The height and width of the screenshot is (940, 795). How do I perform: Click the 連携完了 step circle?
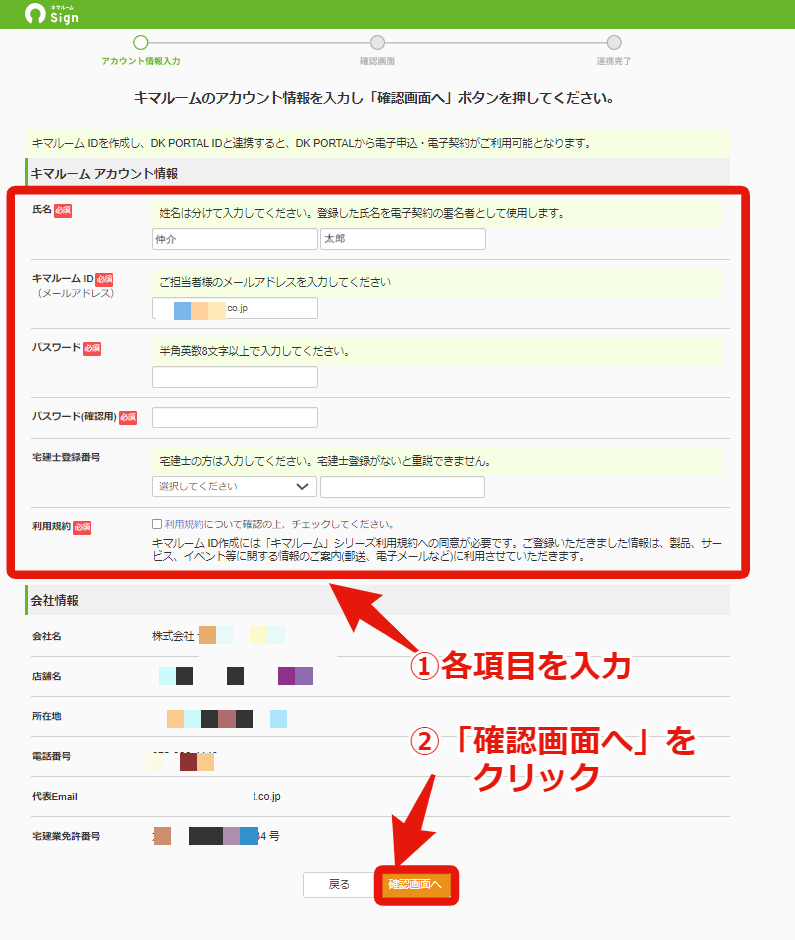pos(614,43)
